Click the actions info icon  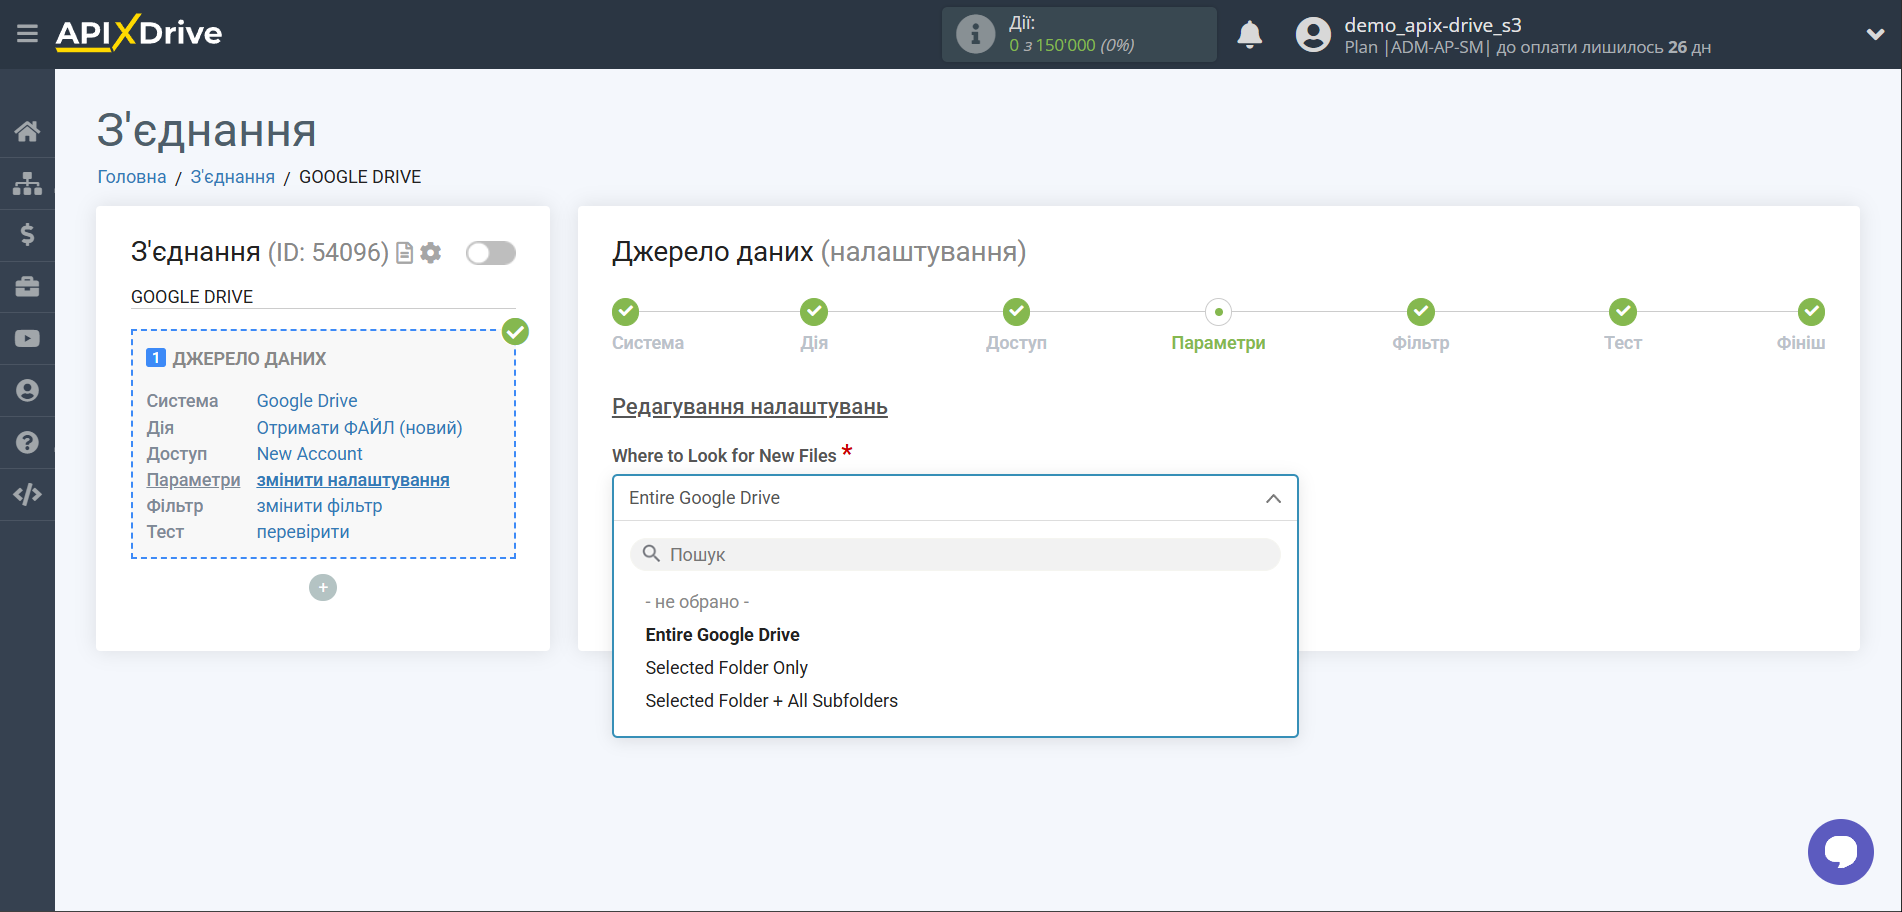pyautogui.click(x=975, y=34)
